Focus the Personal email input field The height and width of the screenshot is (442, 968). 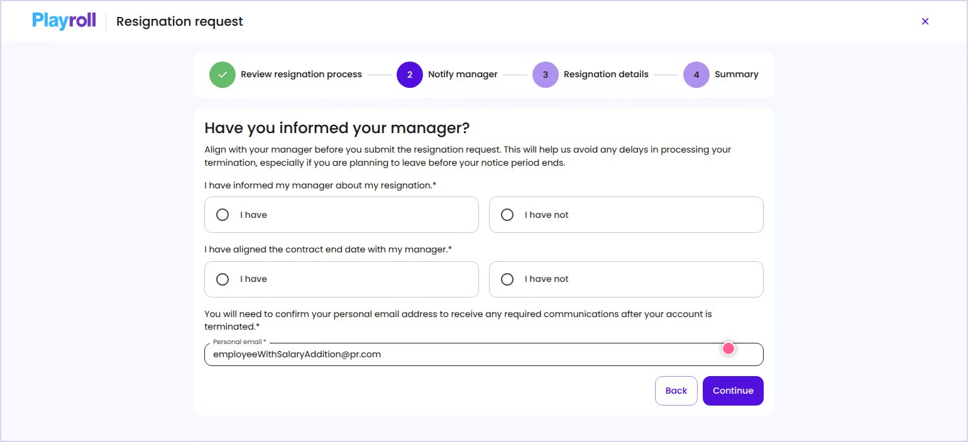(x=484, y=354)
